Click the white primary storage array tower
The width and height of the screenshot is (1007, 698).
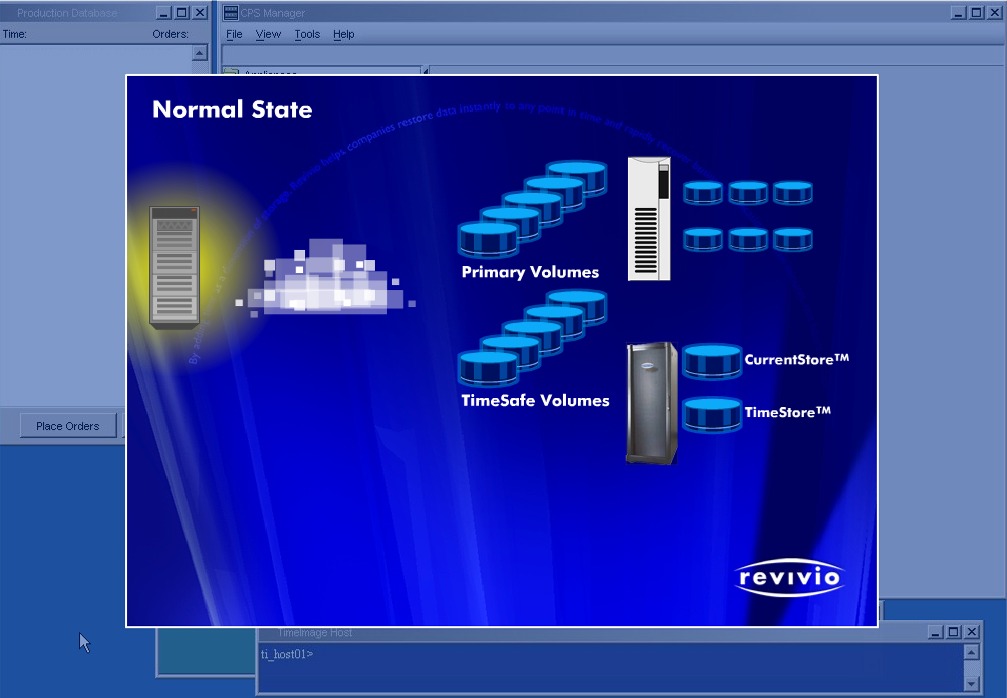(x=649, y=219)
